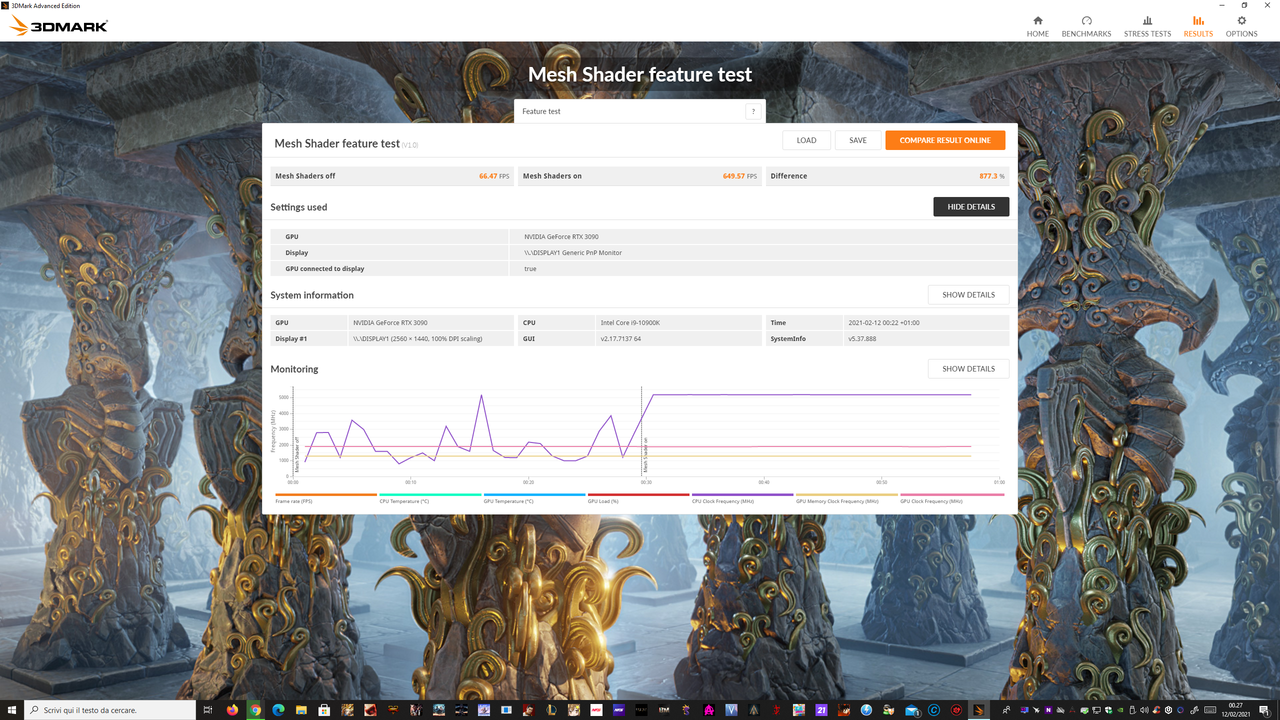Save the Mesh Shader test result
The image size is (1280, 720).
point(857,140)
